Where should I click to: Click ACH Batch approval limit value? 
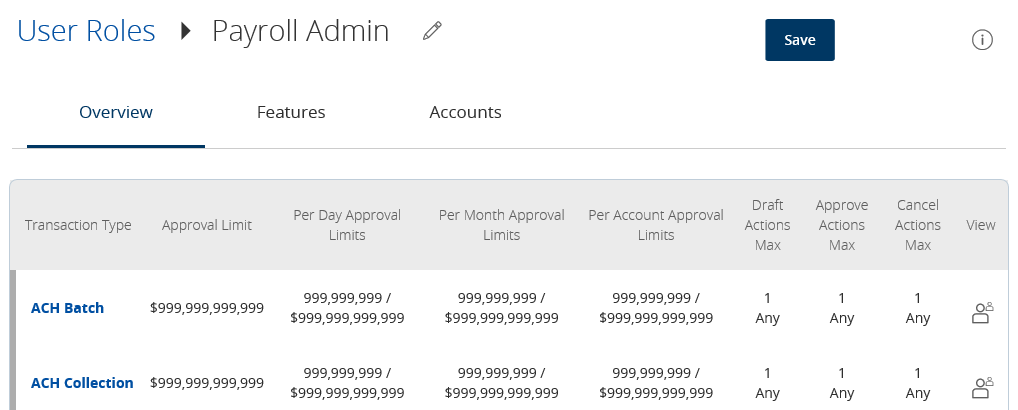[x=207, y=308]
